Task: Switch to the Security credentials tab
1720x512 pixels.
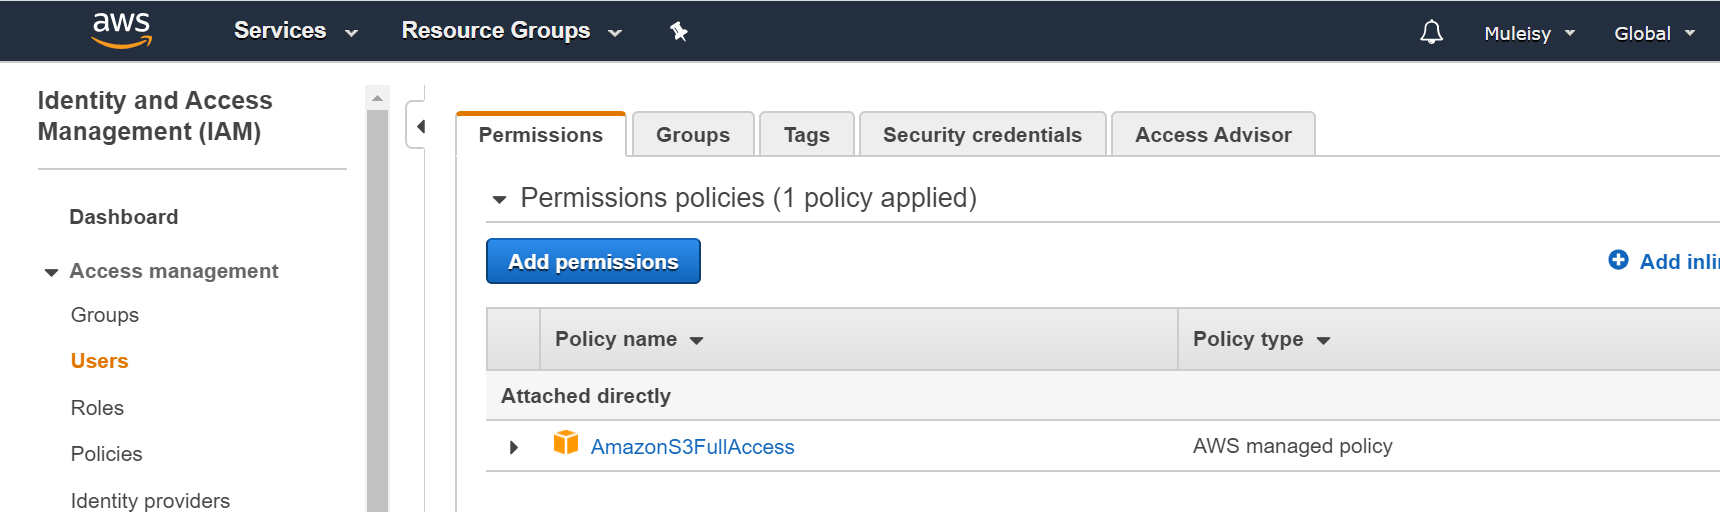Action: [982, 135]
